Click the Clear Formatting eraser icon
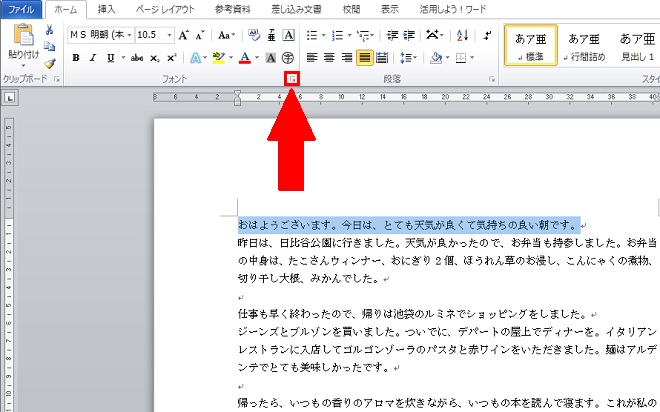 pyautogui.click(x=254, y=35)
